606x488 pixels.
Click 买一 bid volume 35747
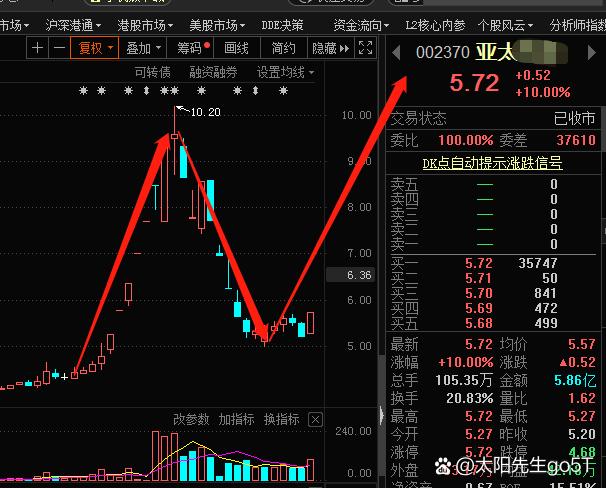[x=538, y=263]
